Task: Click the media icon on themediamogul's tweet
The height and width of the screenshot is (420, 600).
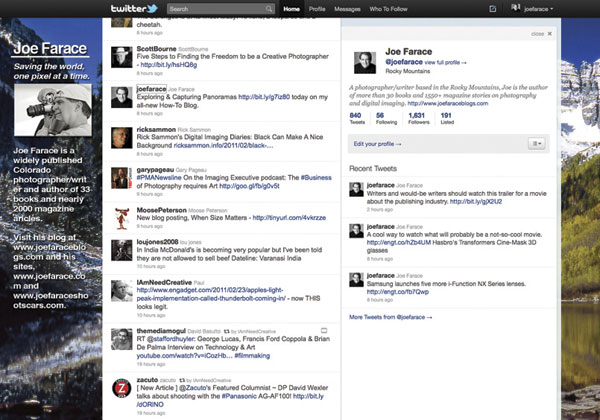Action: click(324, 330)
